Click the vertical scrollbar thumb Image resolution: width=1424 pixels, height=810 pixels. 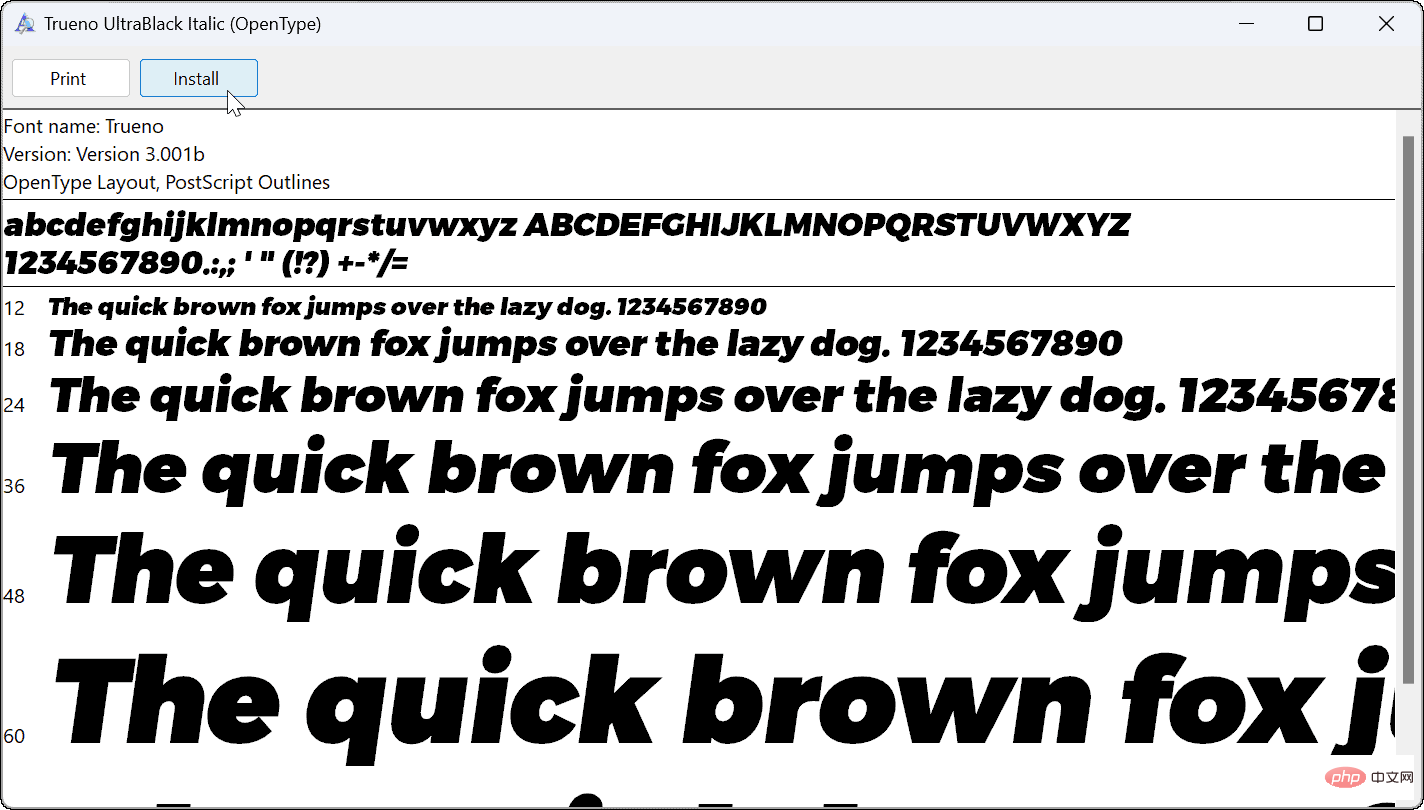pyautogui.click(x=1408, y=410)
